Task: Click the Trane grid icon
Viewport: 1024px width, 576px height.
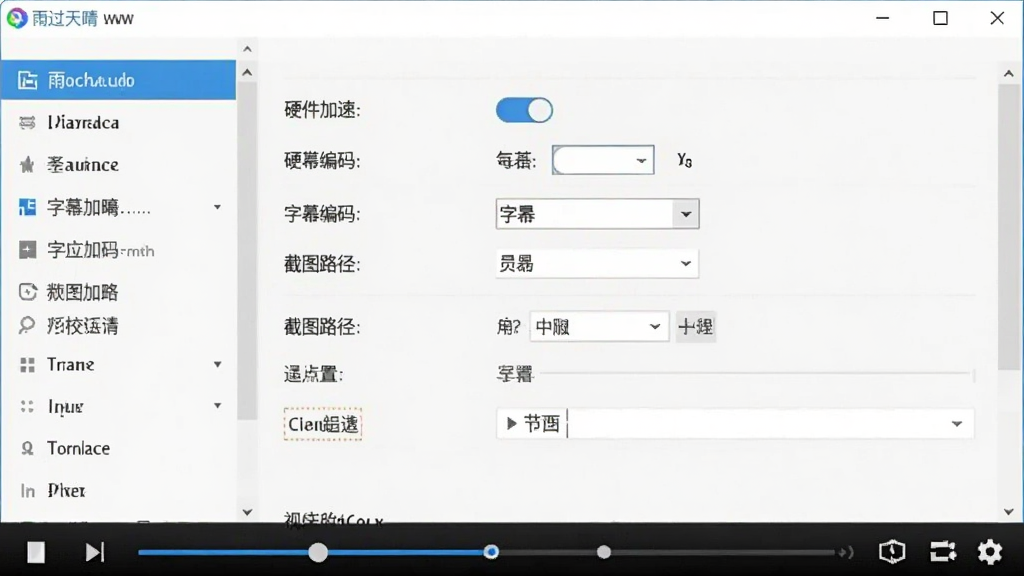Action: coord(27,364)
